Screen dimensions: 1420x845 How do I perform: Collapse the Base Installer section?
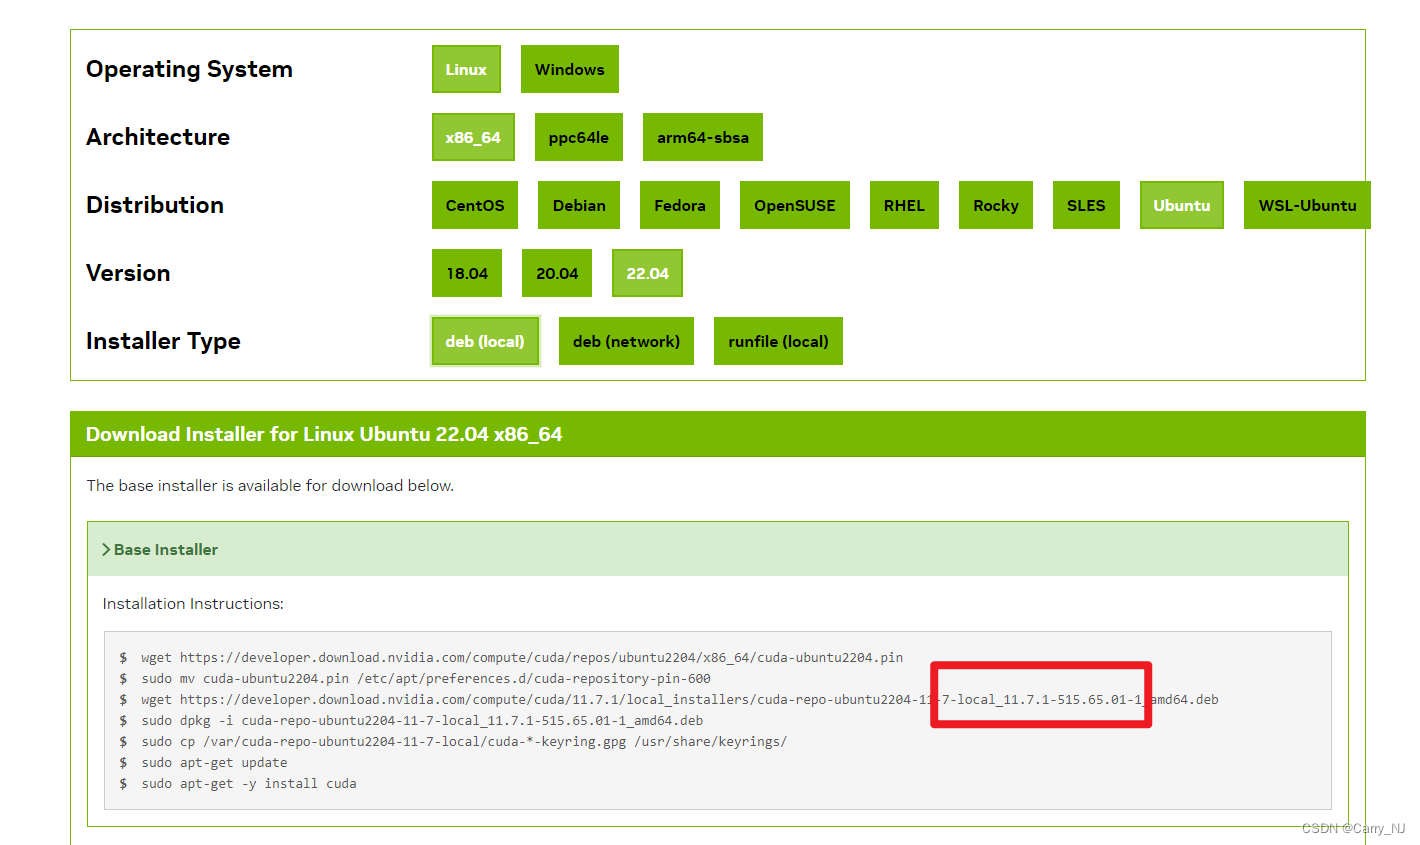tap(718, 549)
